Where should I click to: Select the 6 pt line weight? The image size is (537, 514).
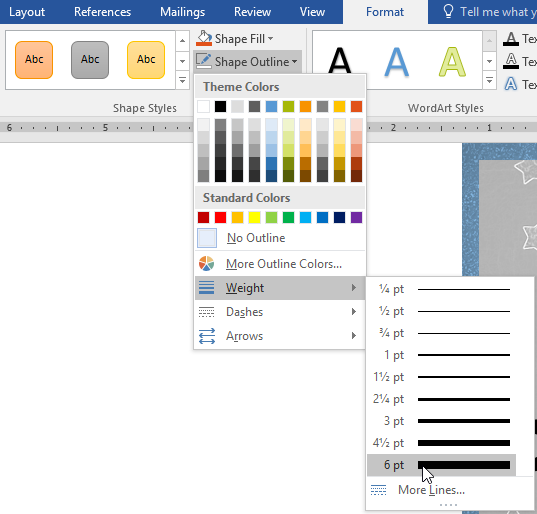tap(441, 465)
